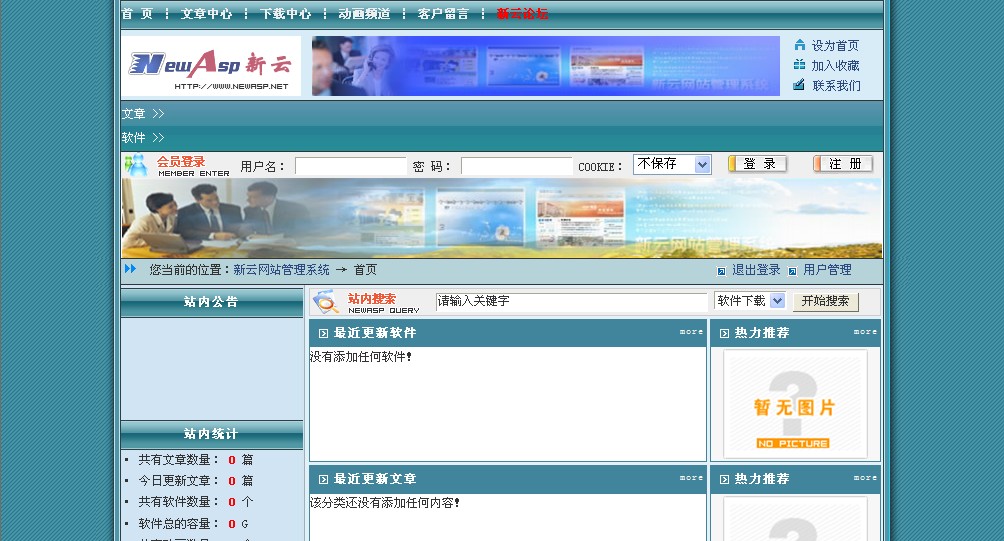Click the 登录 button

[x=757, y=165]
